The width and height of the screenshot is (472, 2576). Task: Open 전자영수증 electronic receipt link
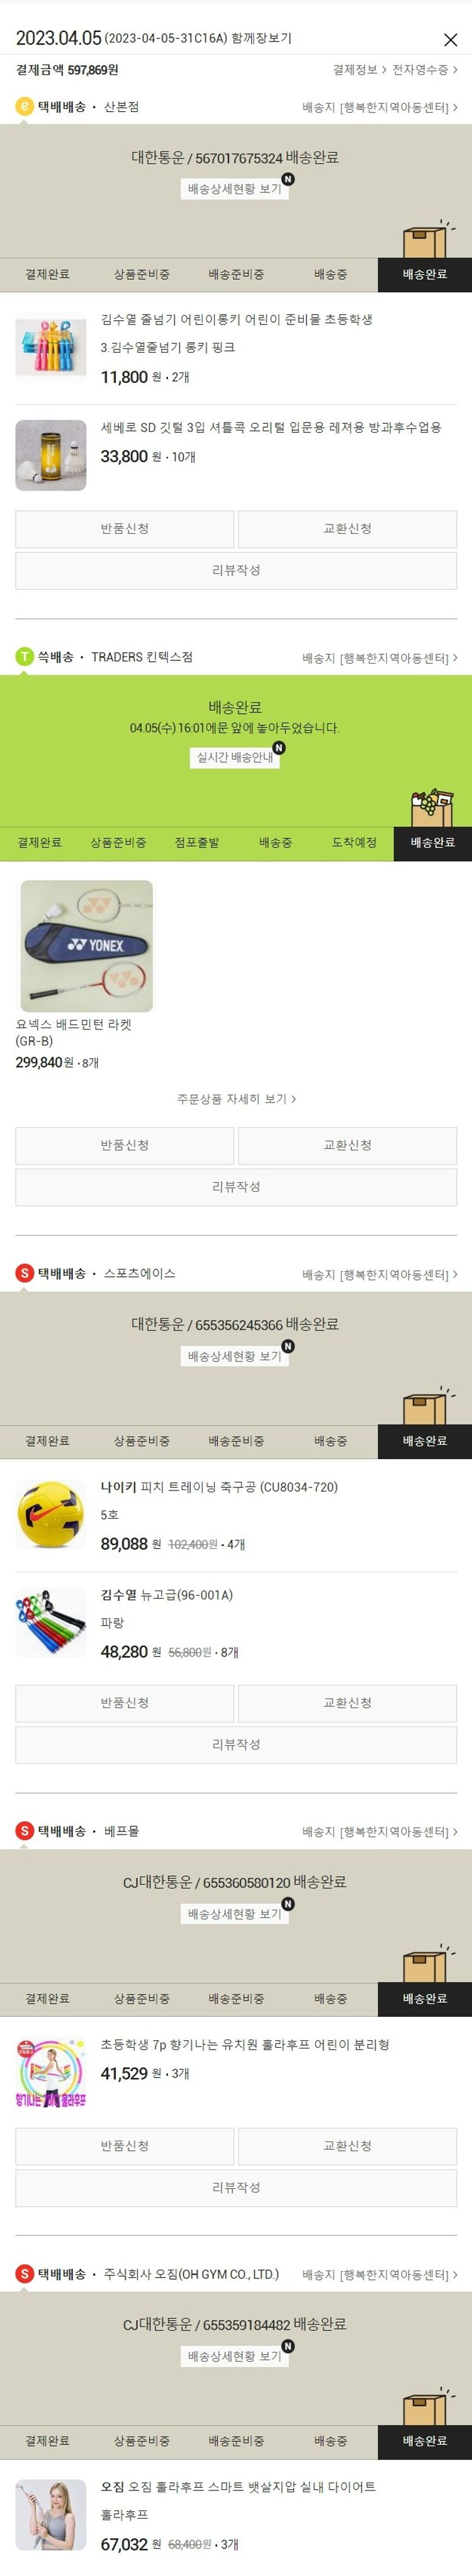(425, 70)
